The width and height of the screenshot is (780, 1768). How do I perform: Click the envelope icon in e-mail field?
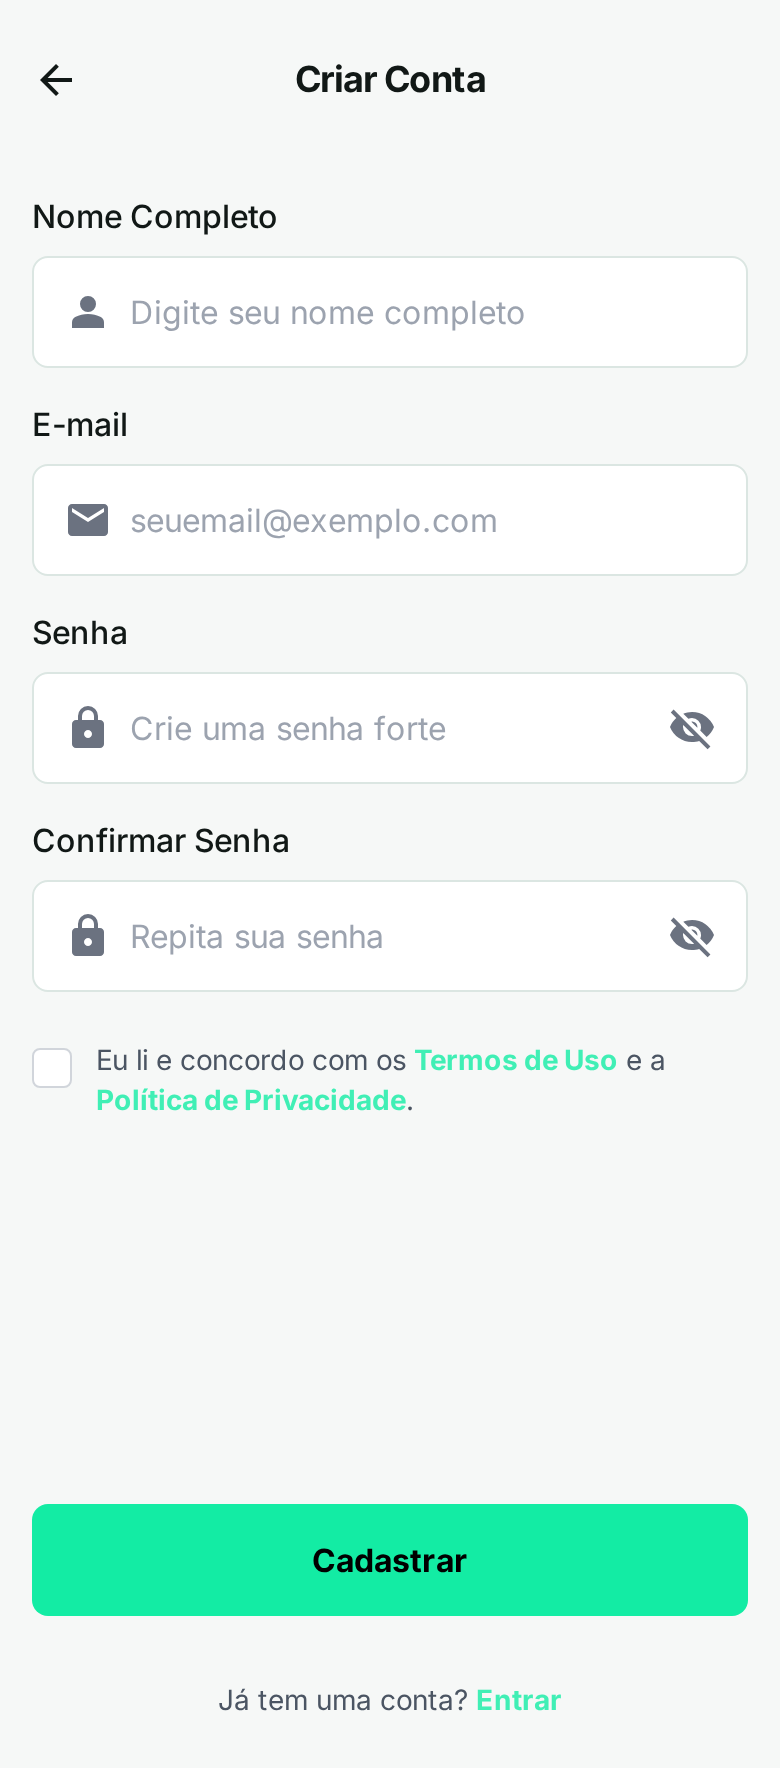pos(88,521)
